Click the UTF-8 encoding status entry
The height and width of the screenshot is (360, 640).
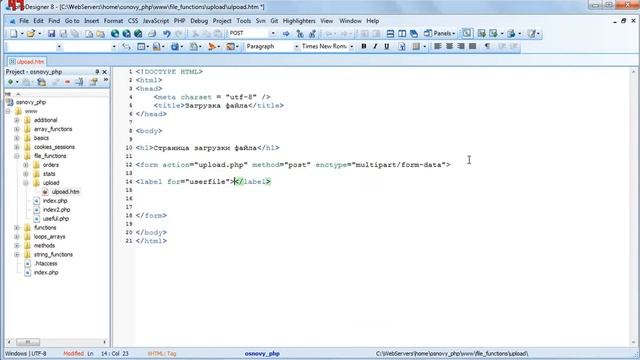[39, 353]
